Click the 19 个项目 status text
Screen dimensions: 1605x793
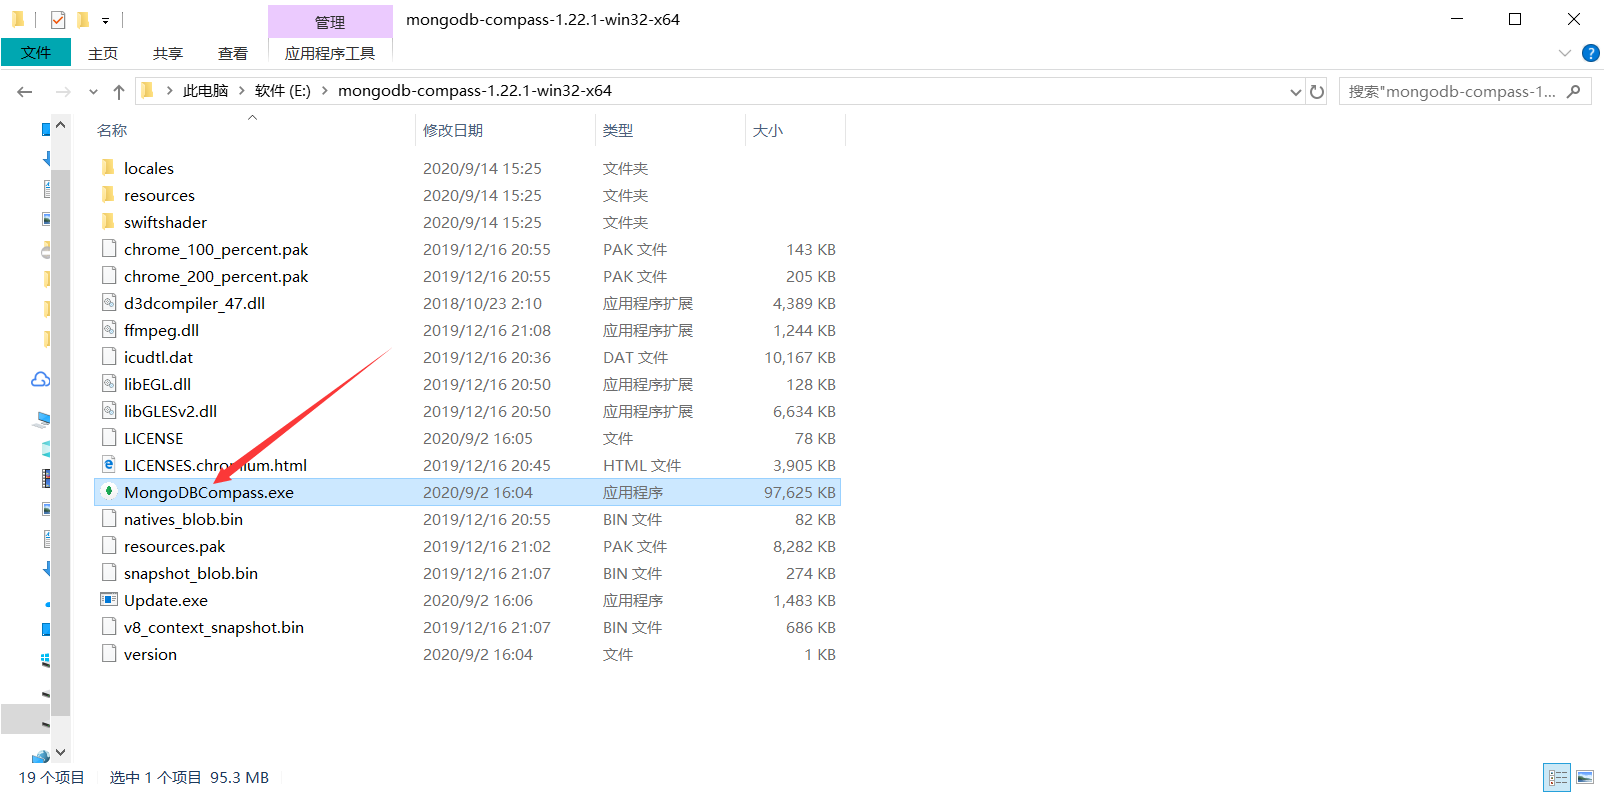[x=51, y=778]
